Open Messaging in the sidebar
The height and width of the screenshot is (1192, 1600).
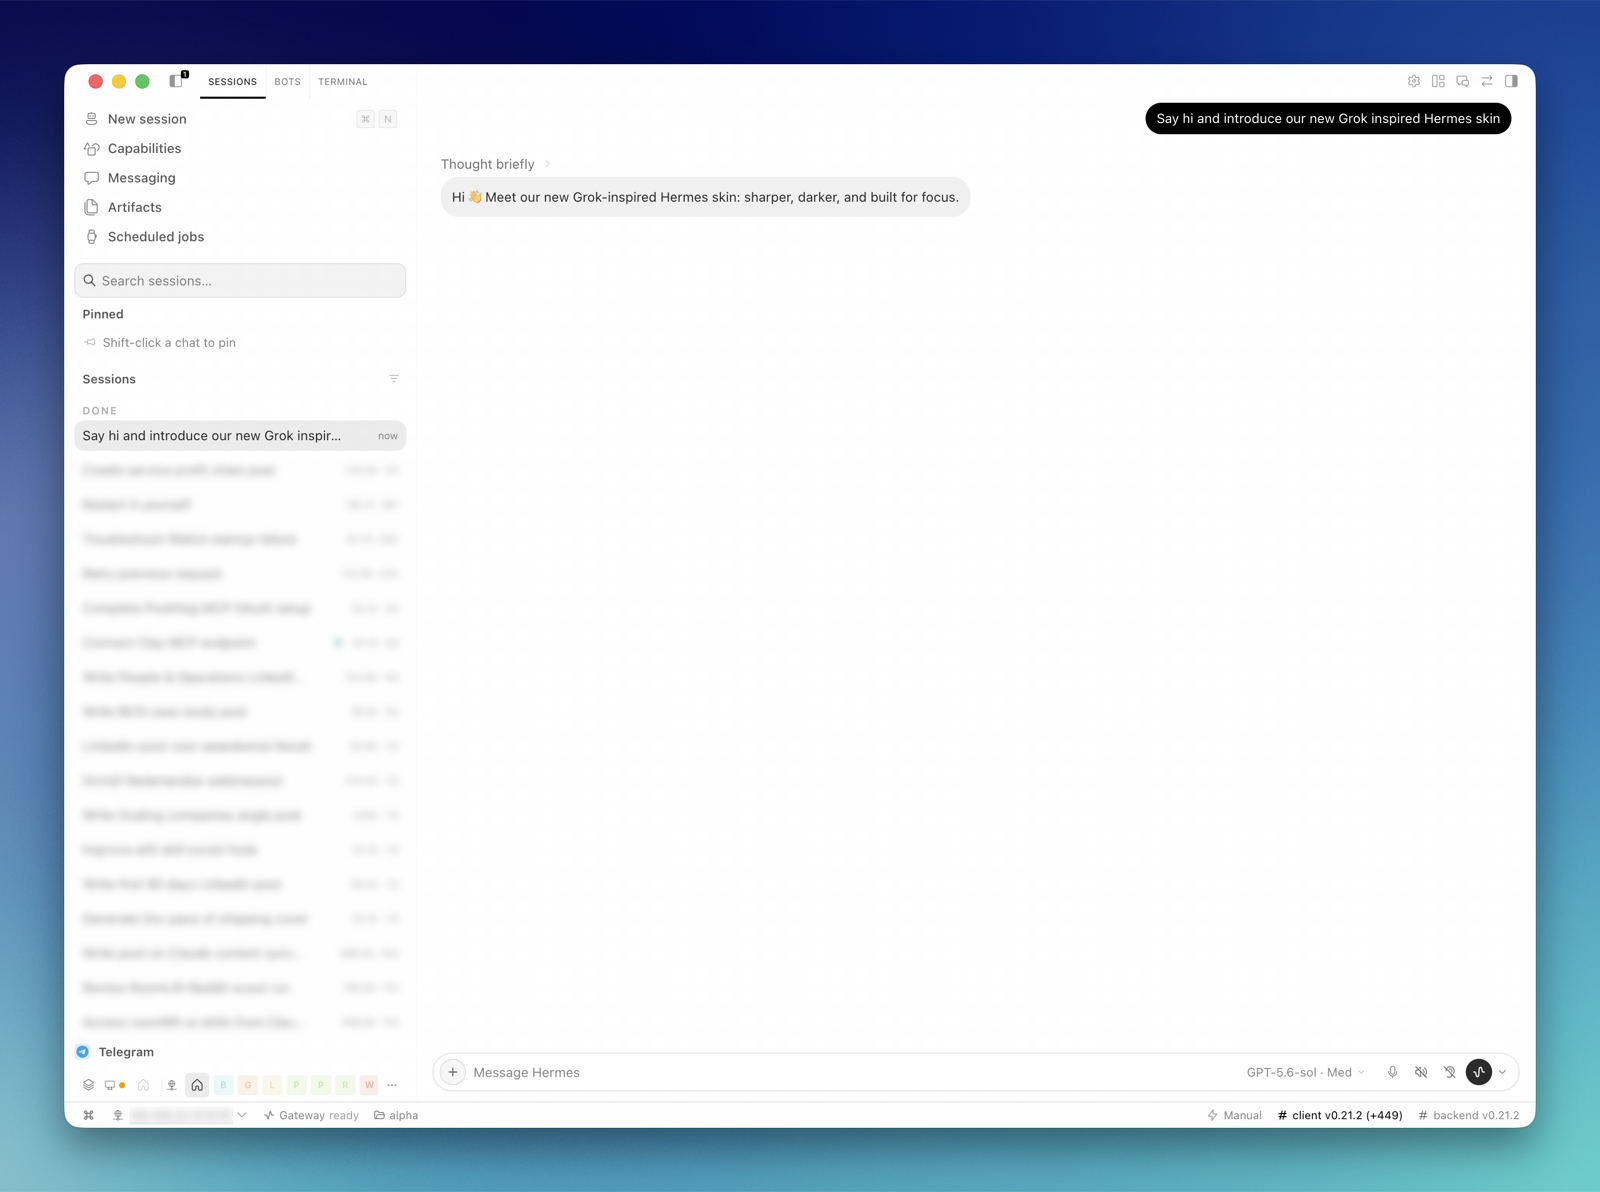[240, 178]
